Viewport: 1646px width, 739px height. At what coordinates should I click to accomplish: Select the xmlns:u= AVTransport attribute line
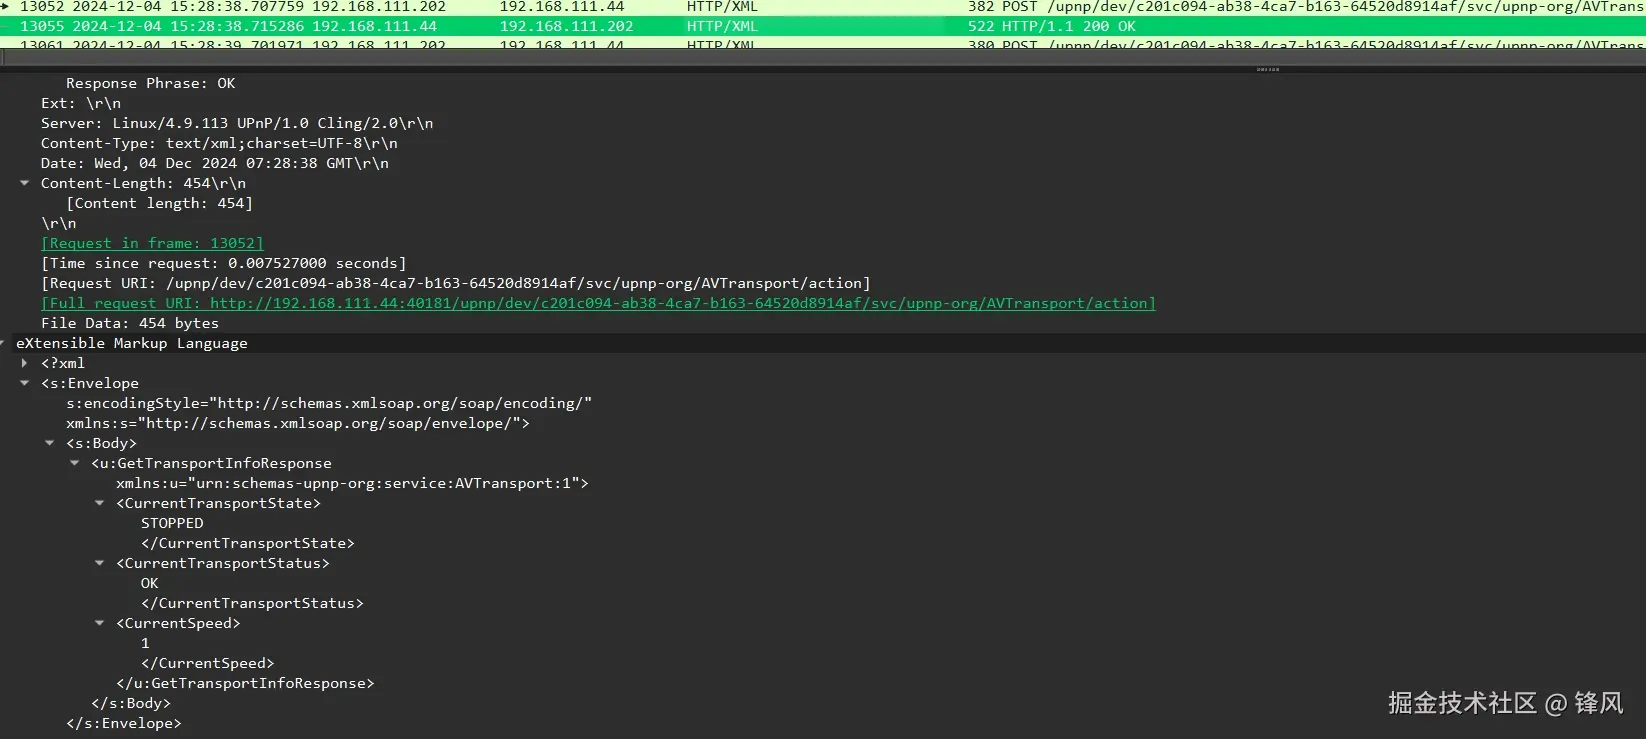(x=352, y=483)
